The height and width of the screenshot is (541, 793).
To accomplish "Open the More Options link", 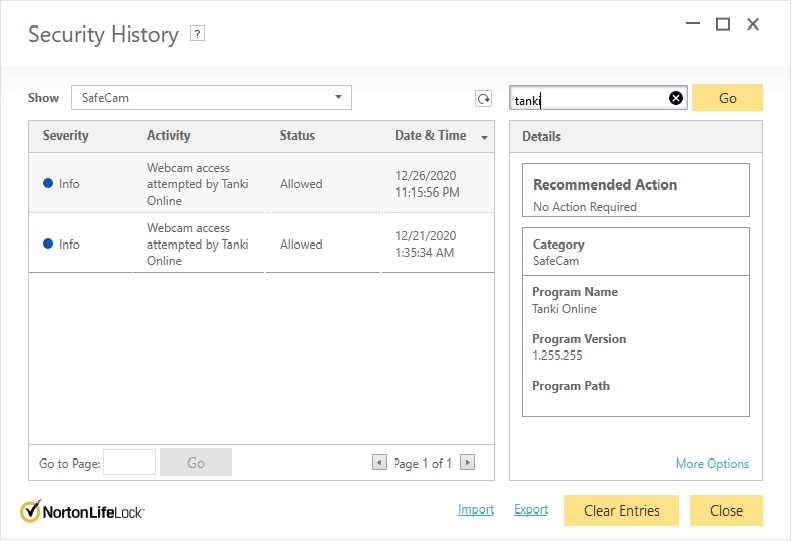I will click(712, 463).
